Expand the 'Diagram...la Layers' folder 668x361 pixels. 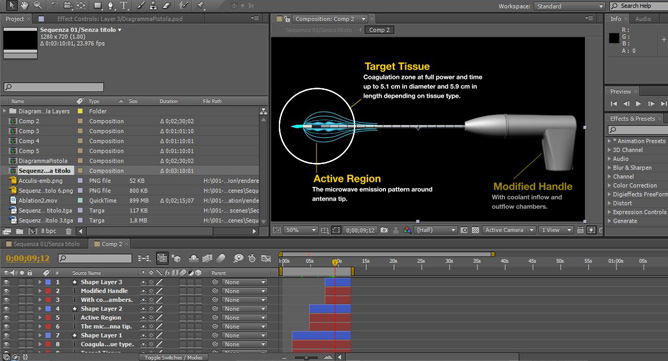(5, 111)
